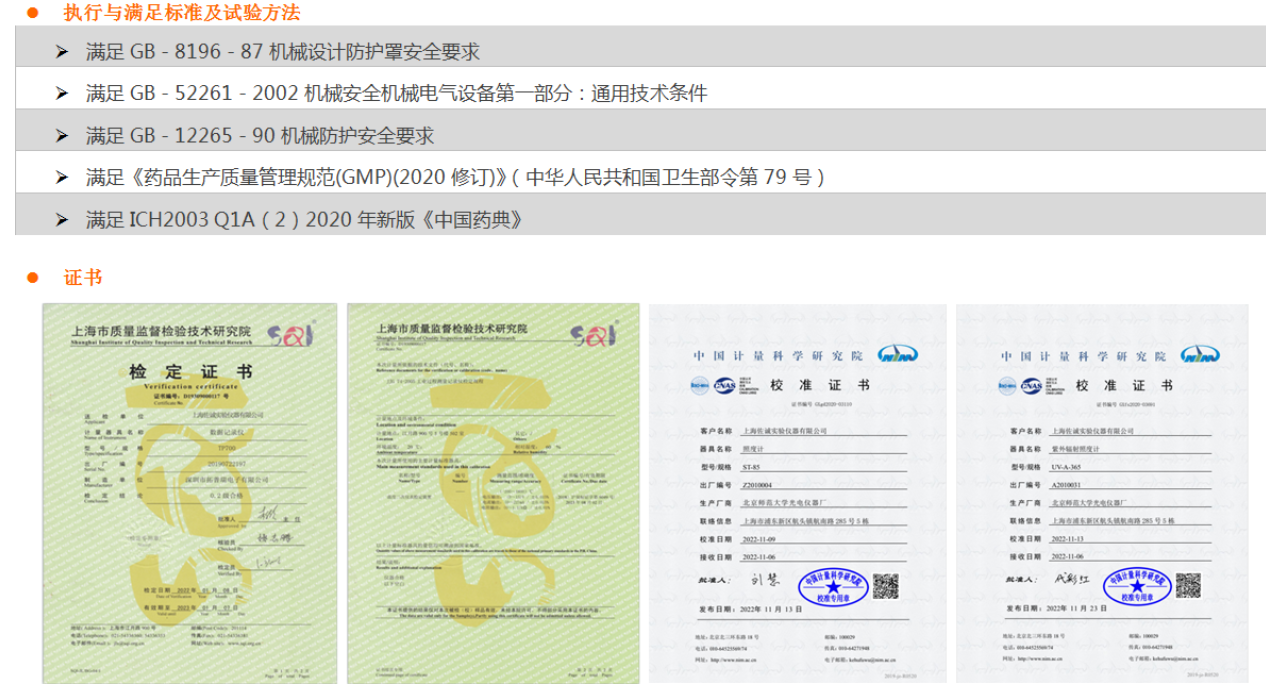Viewport: 1266px width, 692px height.
Task: Click the NIM logo on ST-85 certificate
Action: coord(897,354)
